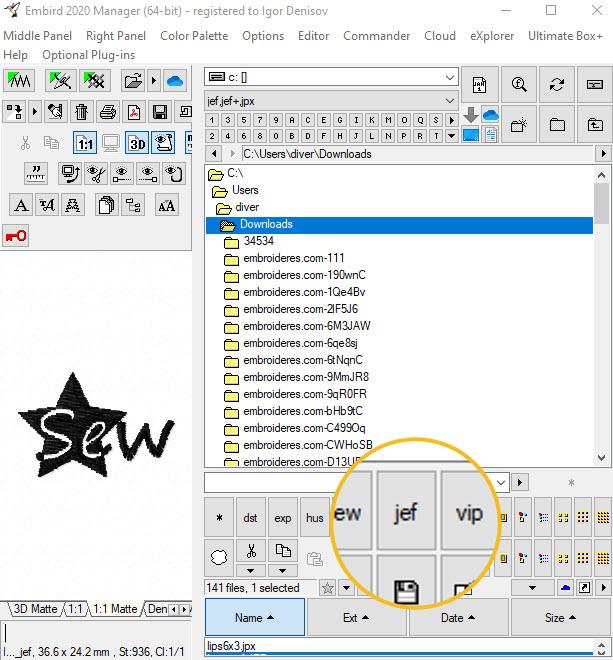Click the double AA font size icon
The height and width of the screenshot is (660, 613).
[x=167, y=205]
